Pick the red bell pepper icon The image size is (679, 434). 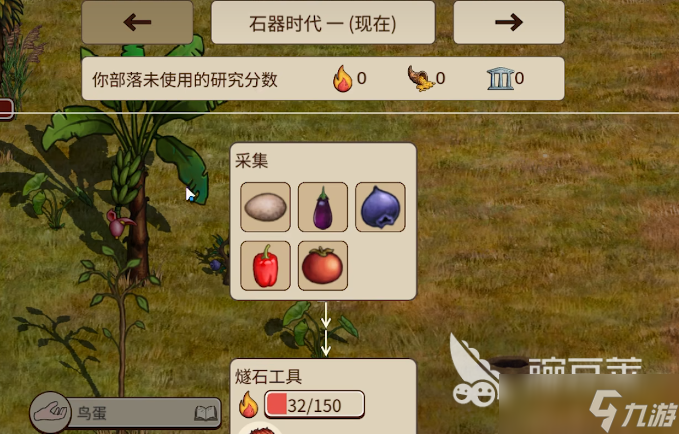click(265, 266)
